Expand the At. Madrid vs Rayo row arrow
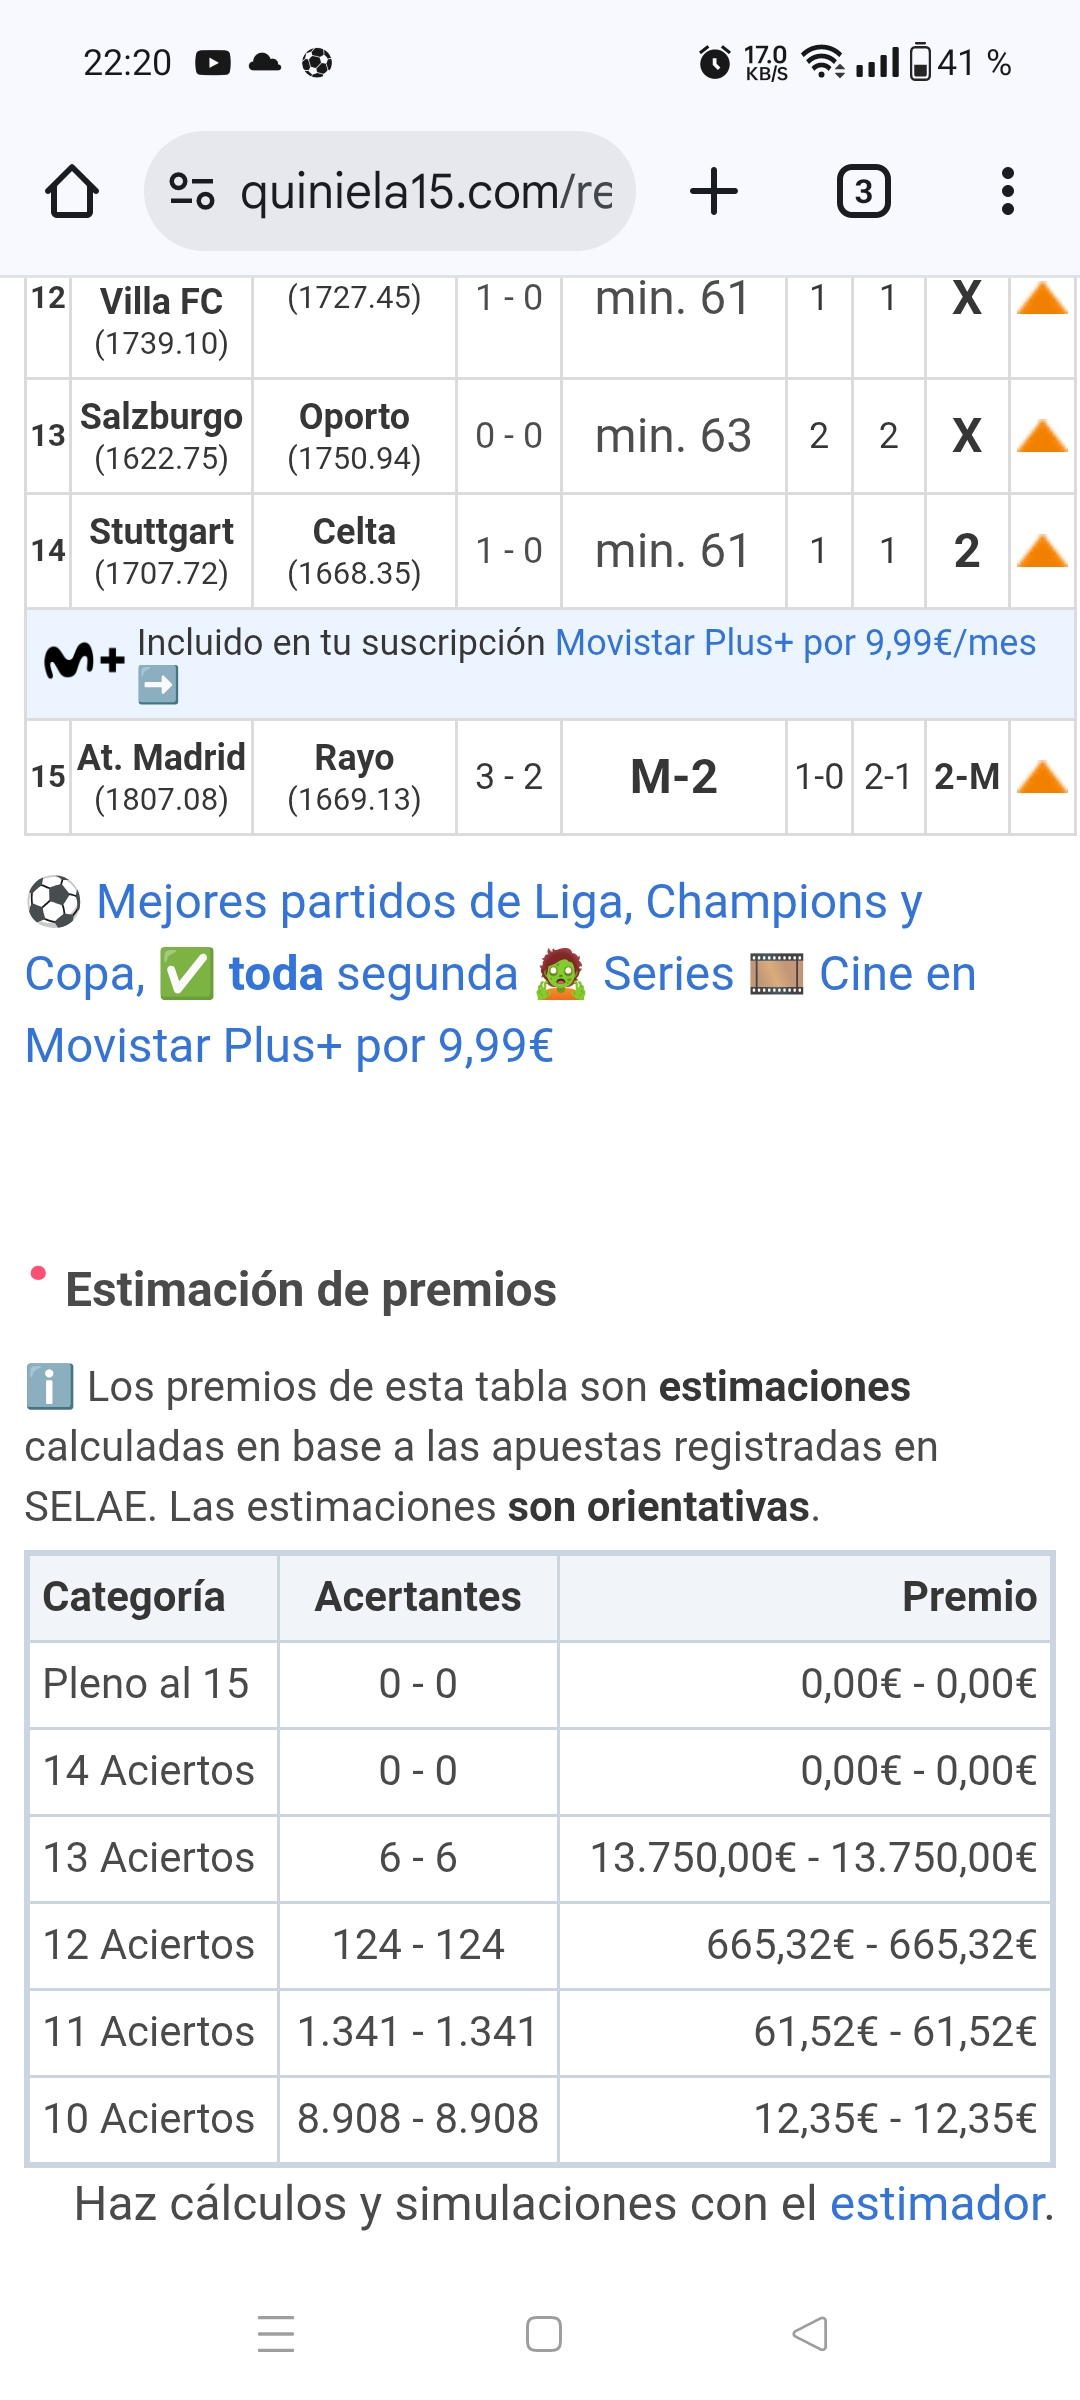Screen dimensions: 1080x2400 [x=1042, y=777]
